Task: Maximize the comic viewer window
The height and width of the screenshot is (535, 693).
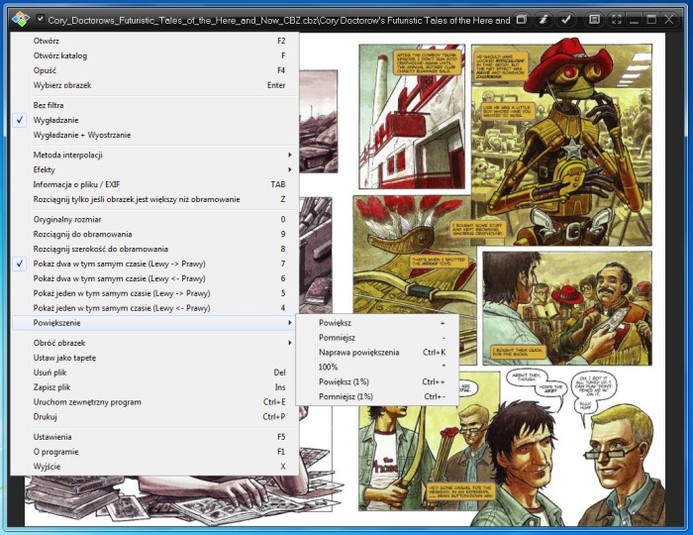Action: point(651,19)
